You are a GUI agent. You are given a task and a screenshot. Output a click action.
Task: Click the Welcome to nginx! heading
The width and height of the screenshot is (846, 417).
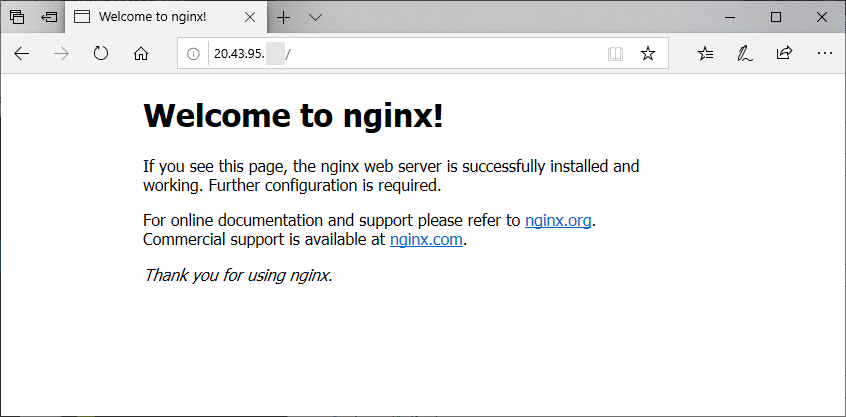click(x=293, y=115)
